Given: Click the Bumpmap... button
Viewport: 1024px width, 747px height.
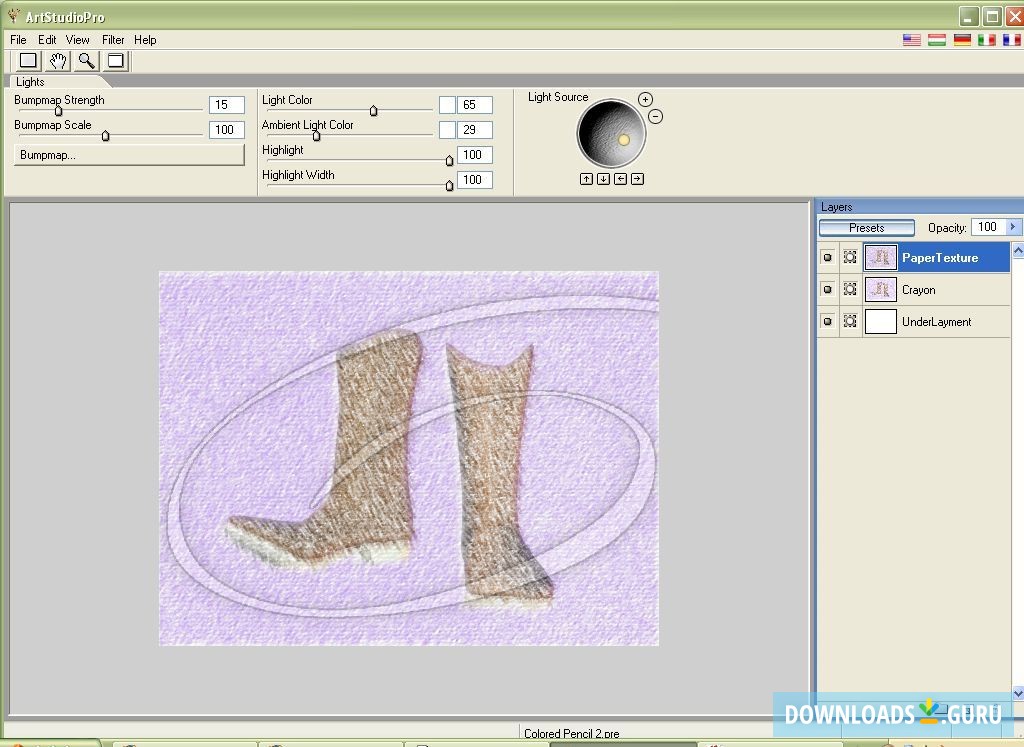Looking at the screenshot, I should tap(129, 155).
